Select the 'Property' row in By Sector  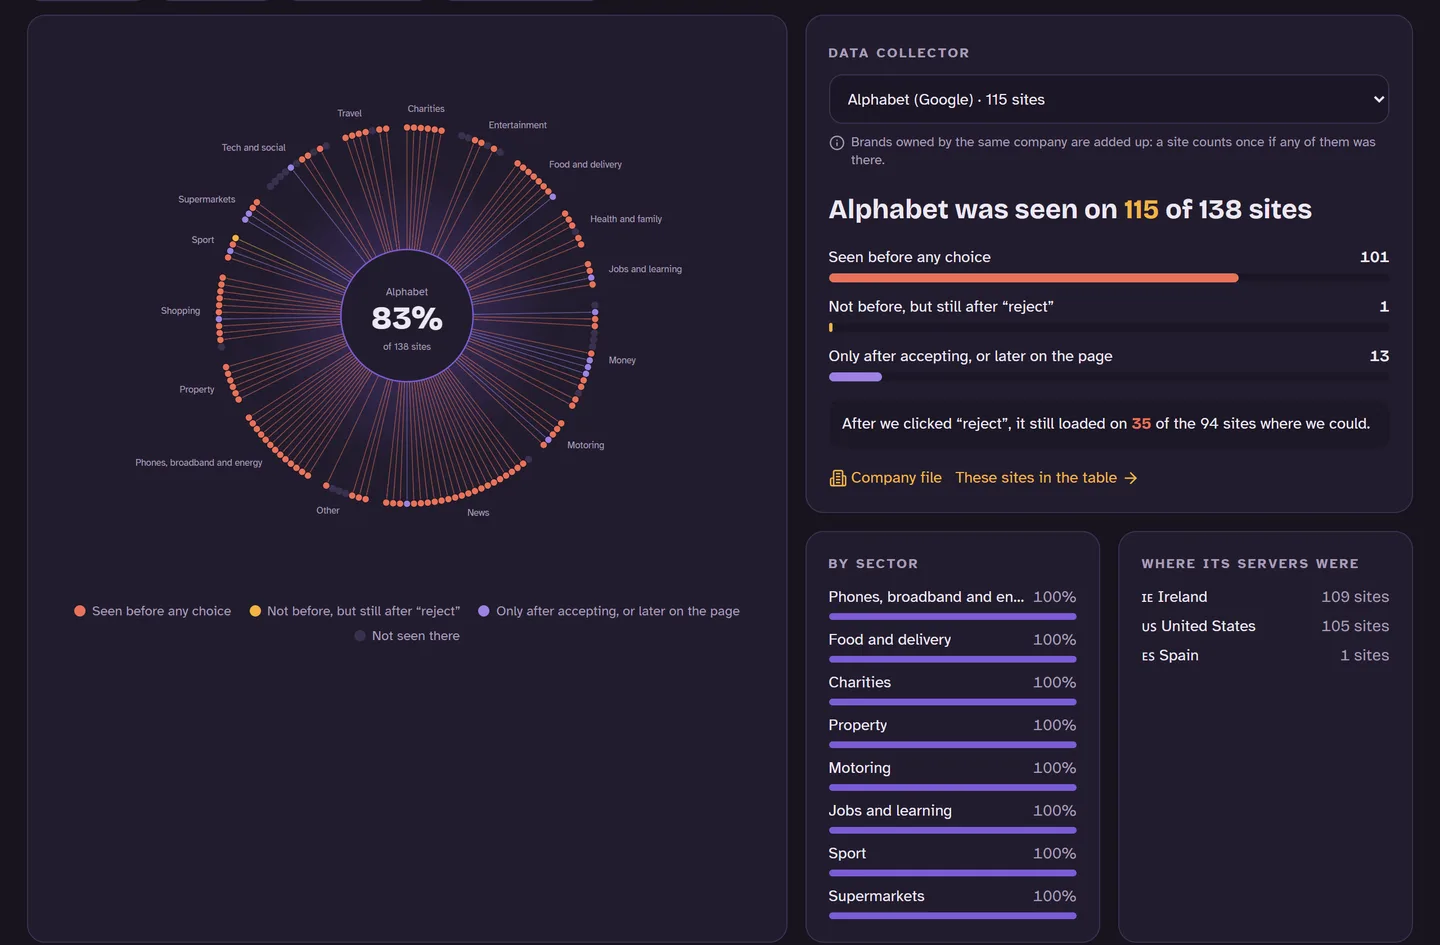(x=952, y=733)
